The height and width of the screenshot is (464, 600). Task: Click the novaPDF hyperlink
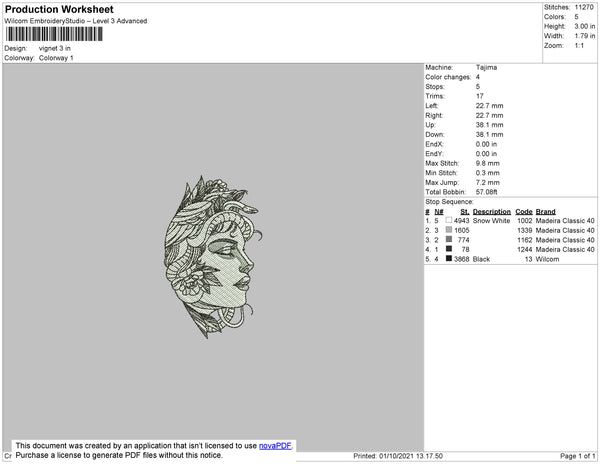[275, 446]
